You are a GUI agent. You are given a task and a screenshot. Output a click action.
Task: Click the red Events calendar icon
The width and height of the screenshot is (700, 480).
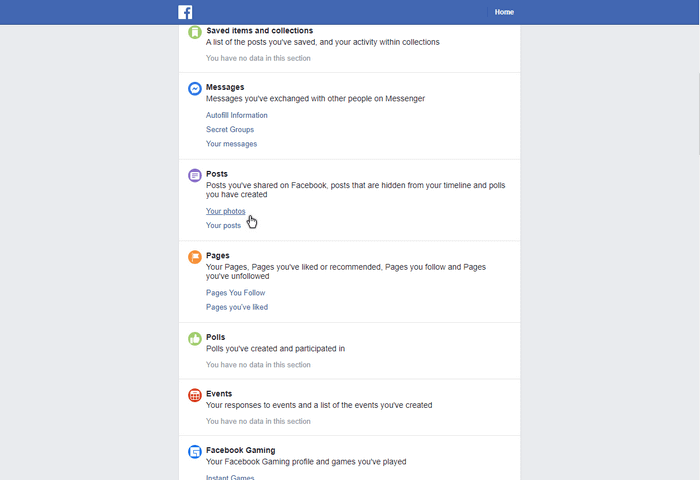tap(195, 395)
